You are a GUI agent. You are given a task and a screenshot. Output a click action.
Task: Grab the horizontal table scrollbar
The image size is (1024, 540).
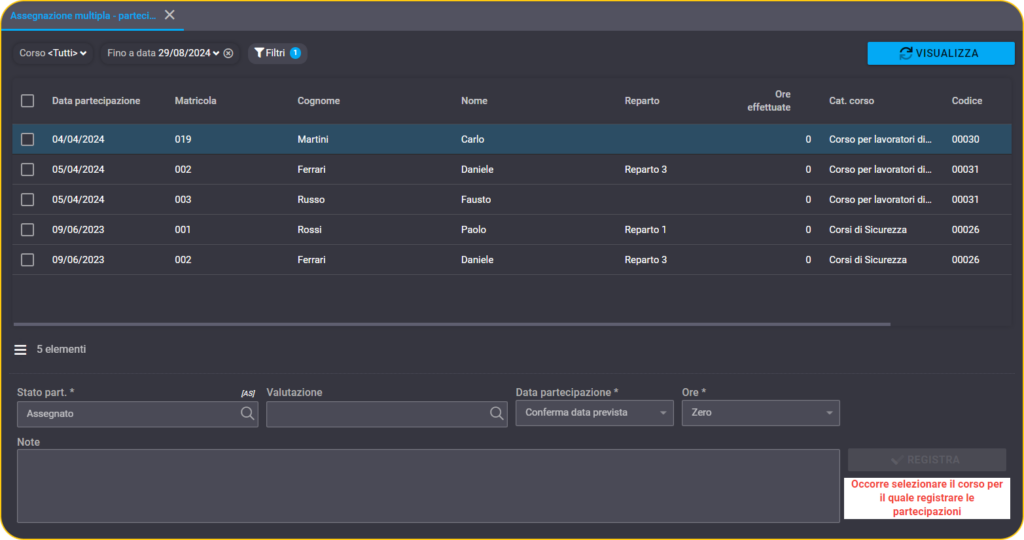(452, 324)
